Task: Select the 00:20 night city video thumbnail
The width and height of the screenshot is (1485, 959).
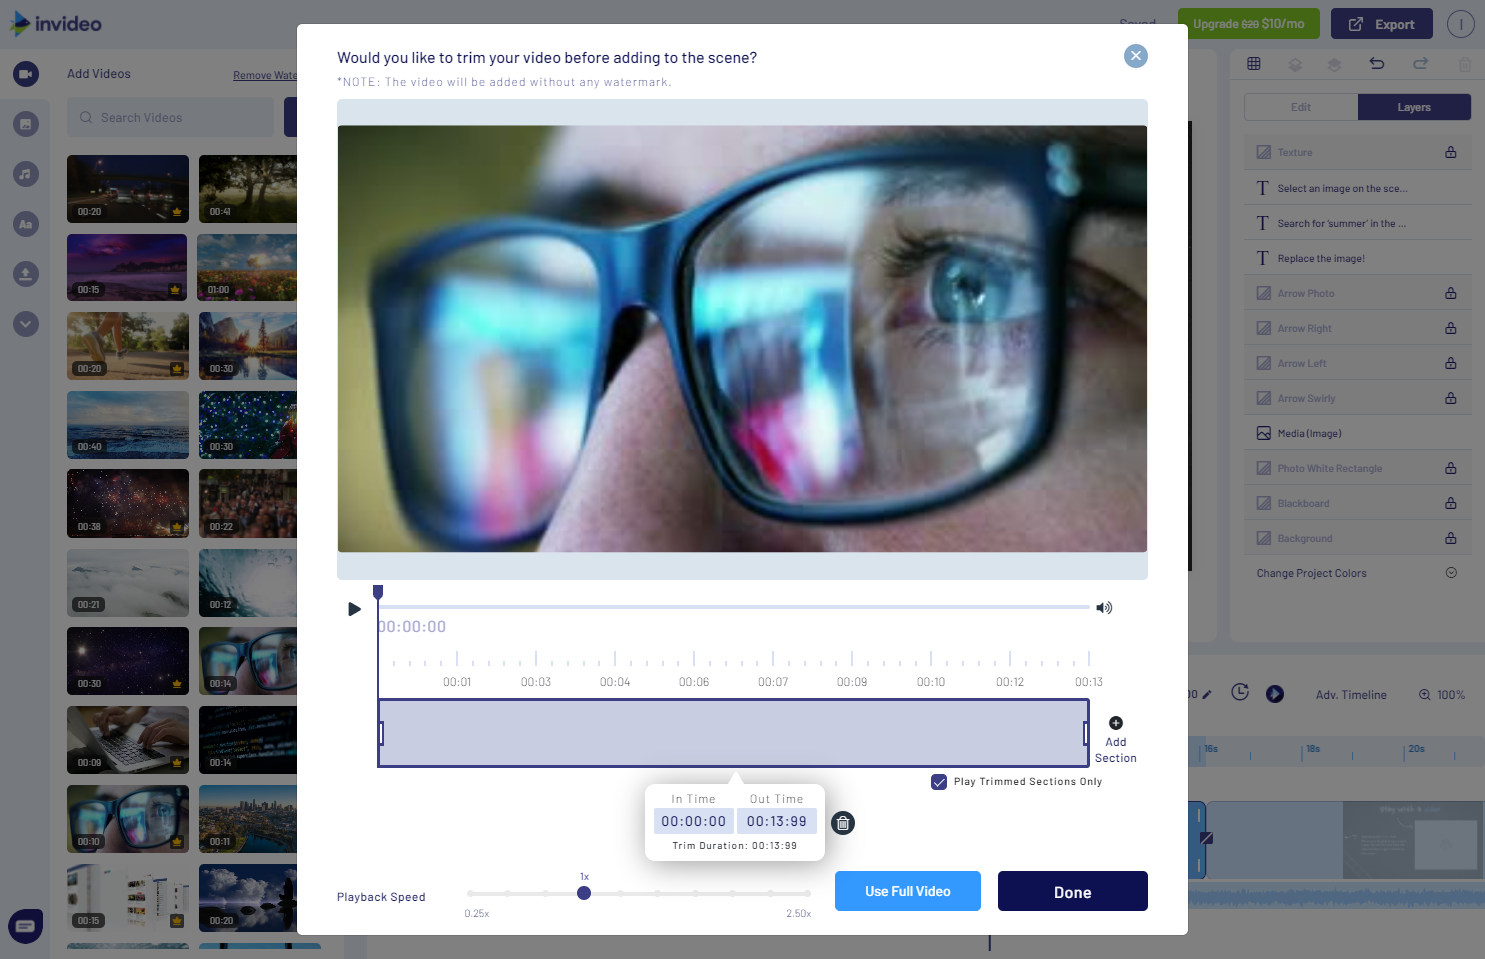Action: coord(128,189)
